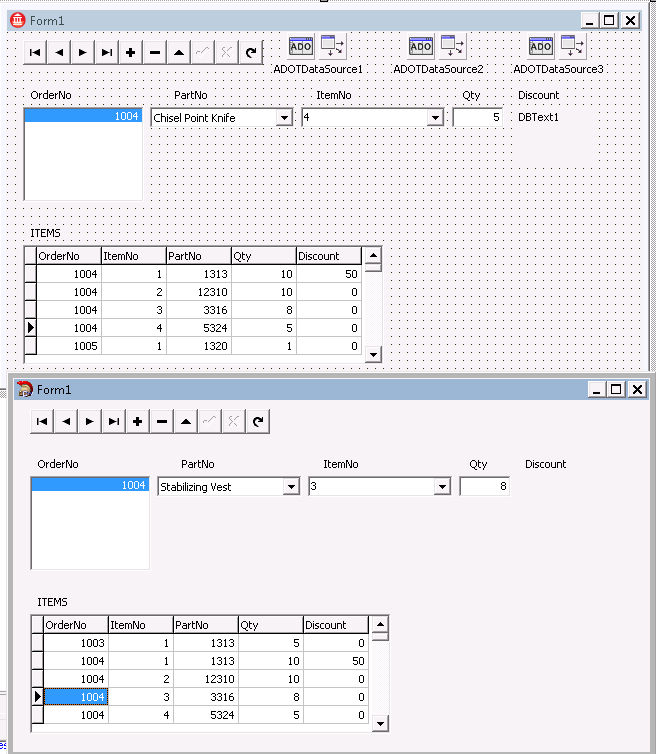Click up arrow of upper ITEMS grid scrollbar
656x754 pixels.
tap(373, 255)
